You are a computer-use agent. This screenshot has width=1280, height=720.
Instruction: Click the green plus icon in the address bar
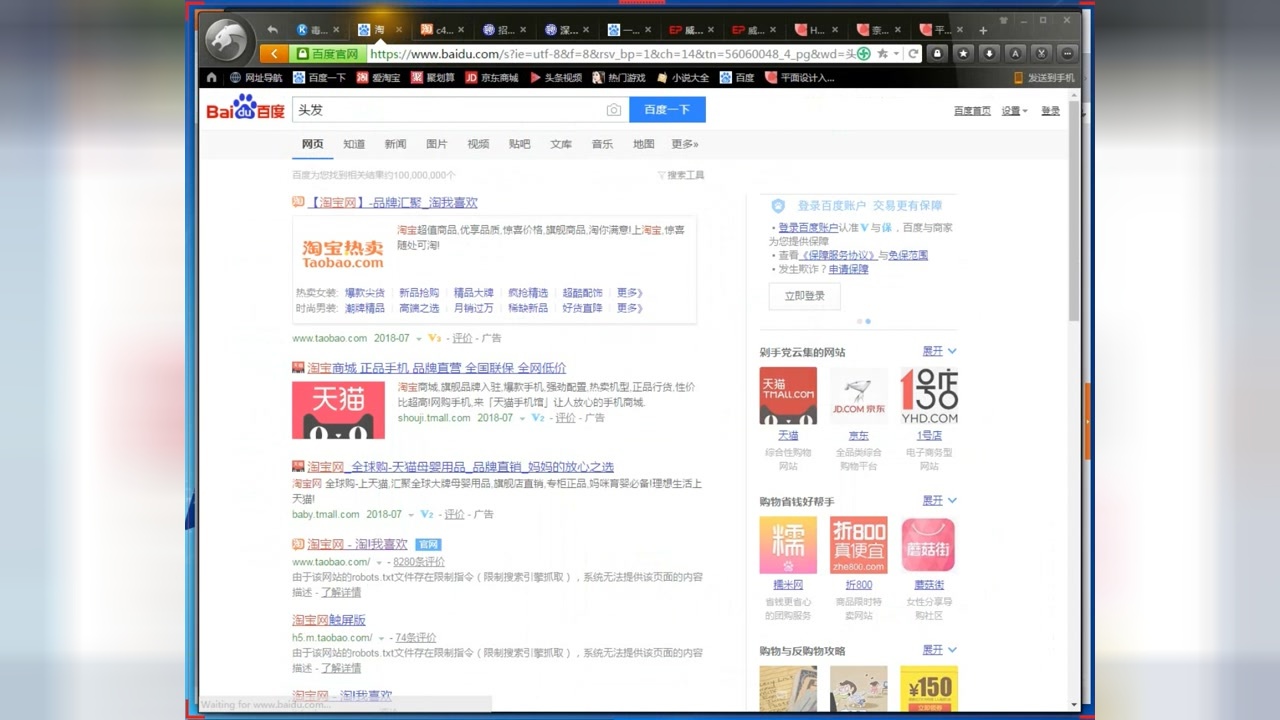pyautogui.click(x=863, y=53)
